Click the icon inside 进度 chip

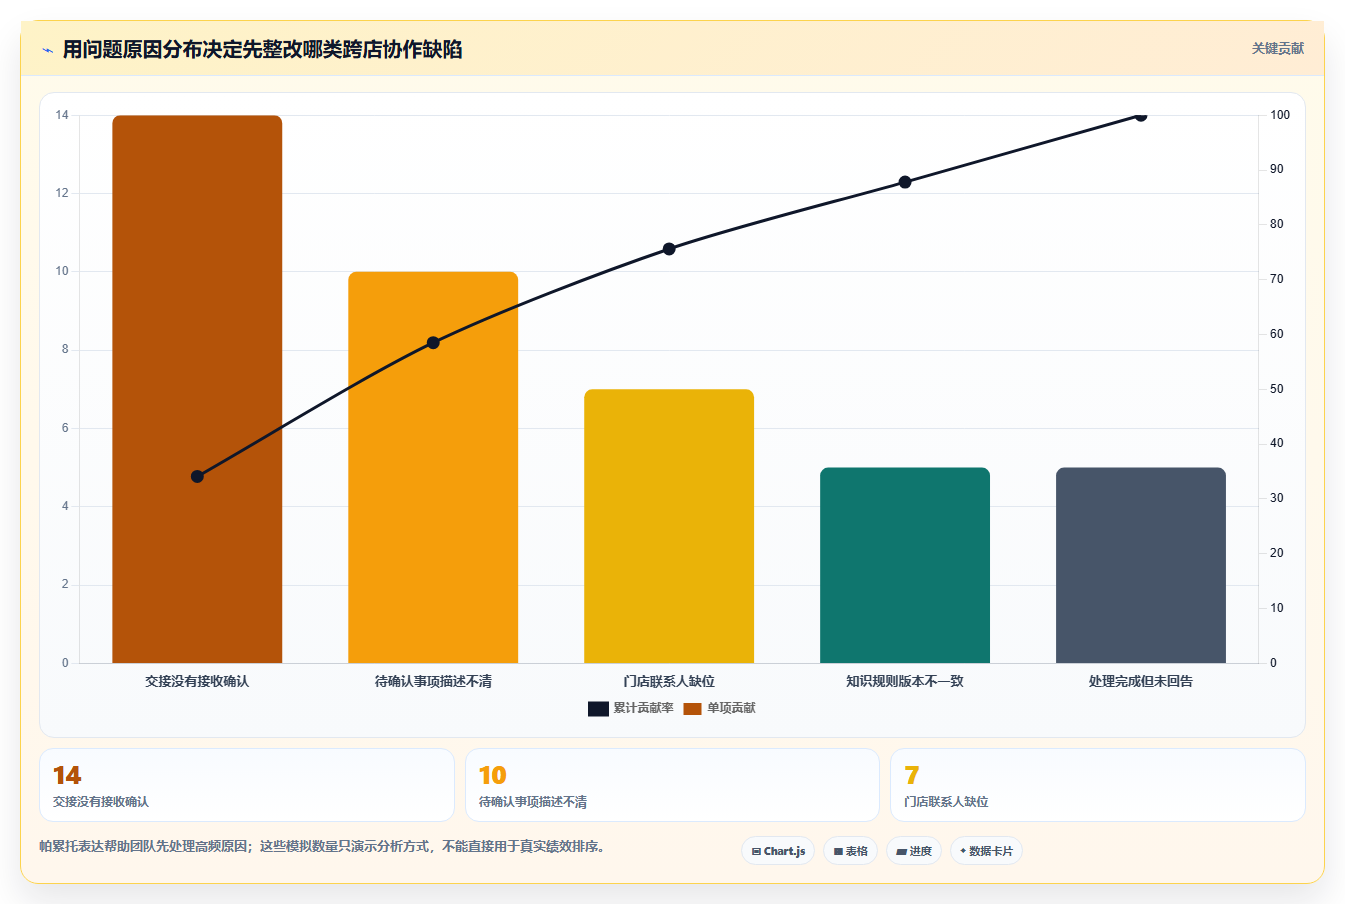(901, 852)
